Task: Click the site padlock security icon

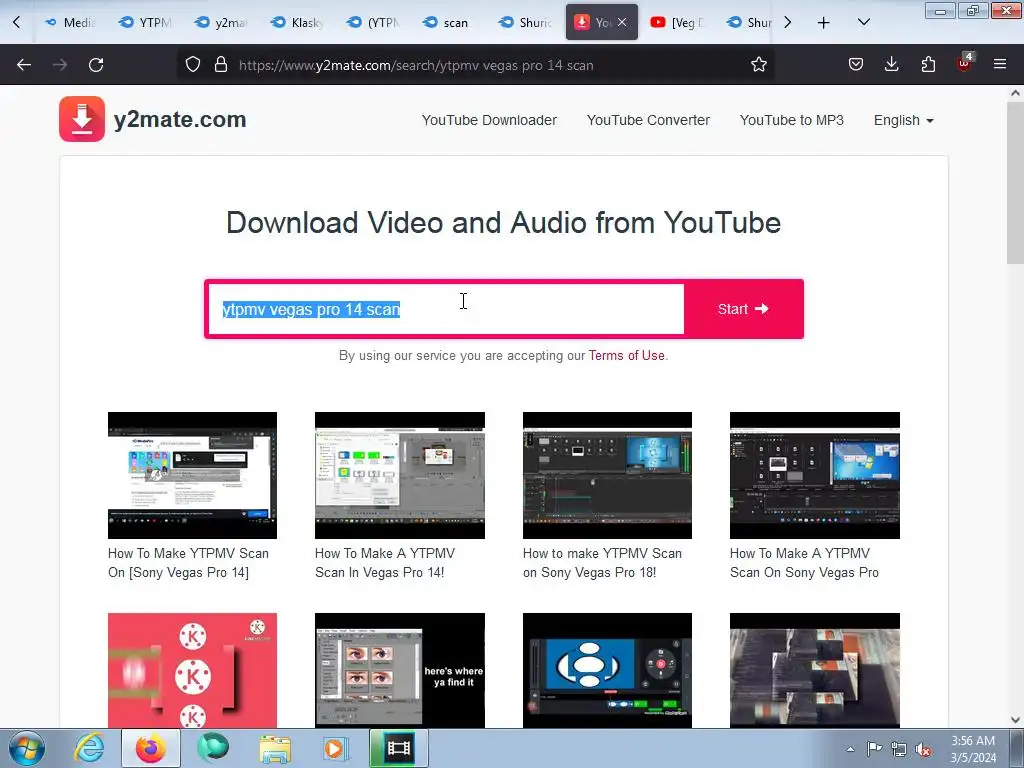Action: click(x=221, y=65)
